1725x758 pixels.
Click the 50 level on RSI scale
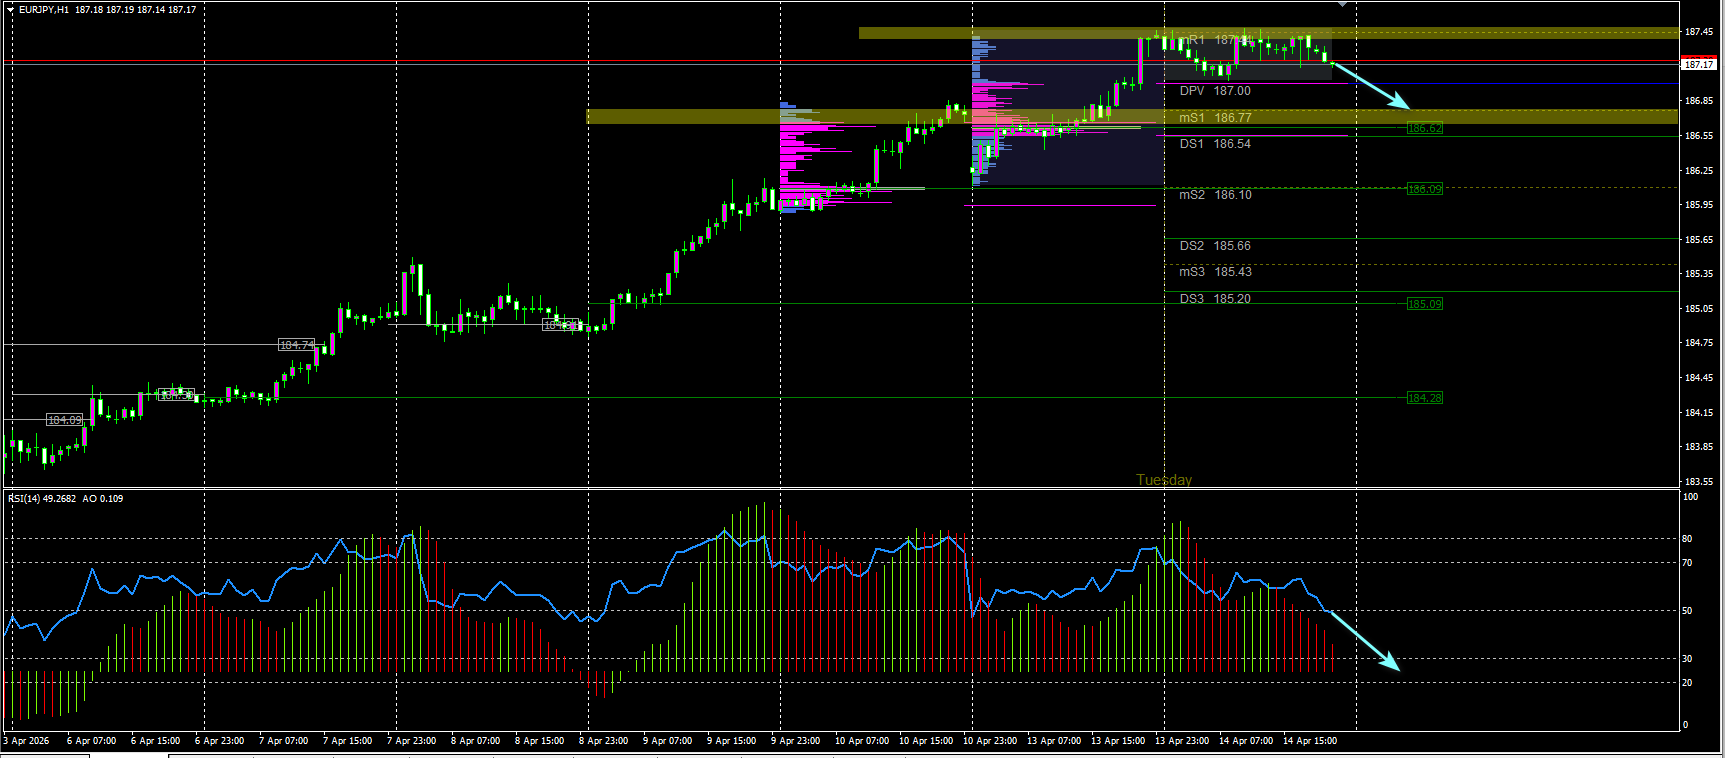pyautogui.click(x=1687, y=611)
